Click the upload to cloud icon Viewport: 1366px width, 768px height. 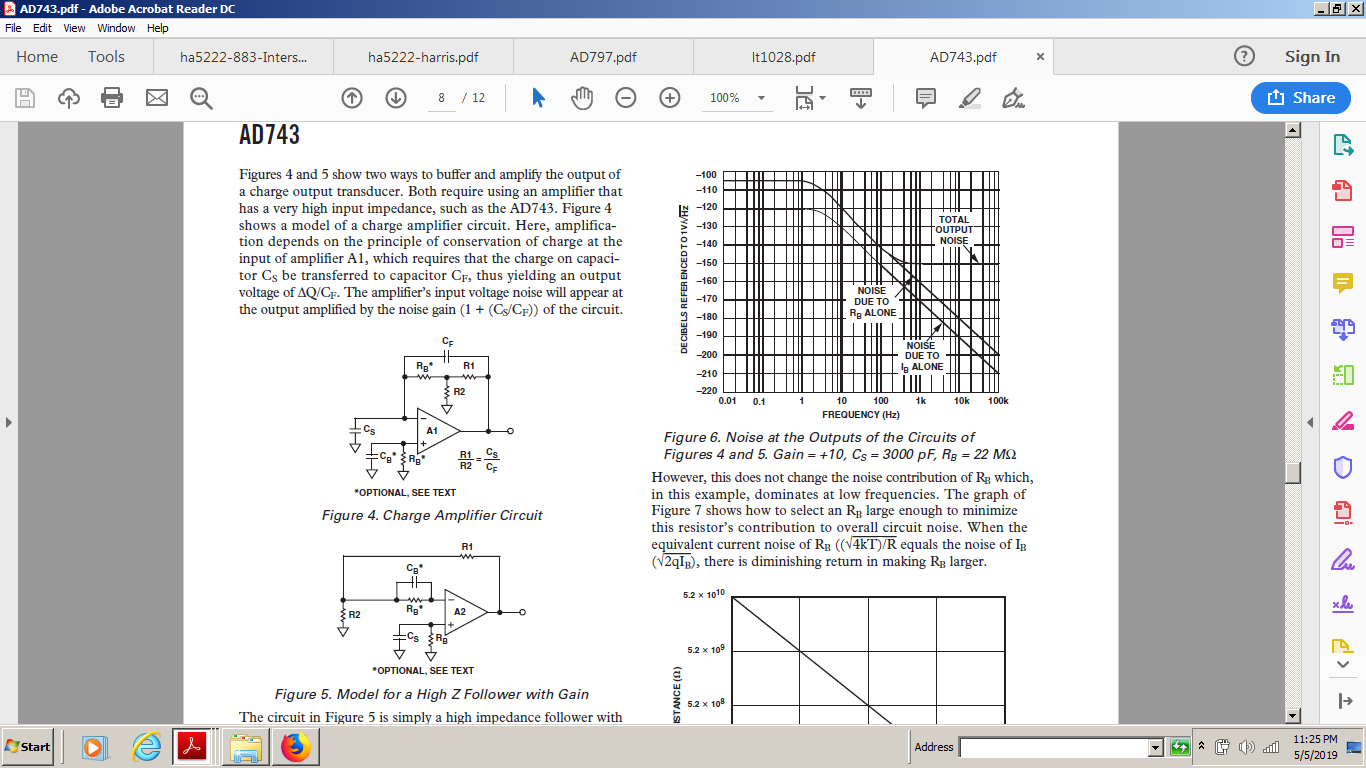point(69,98)
